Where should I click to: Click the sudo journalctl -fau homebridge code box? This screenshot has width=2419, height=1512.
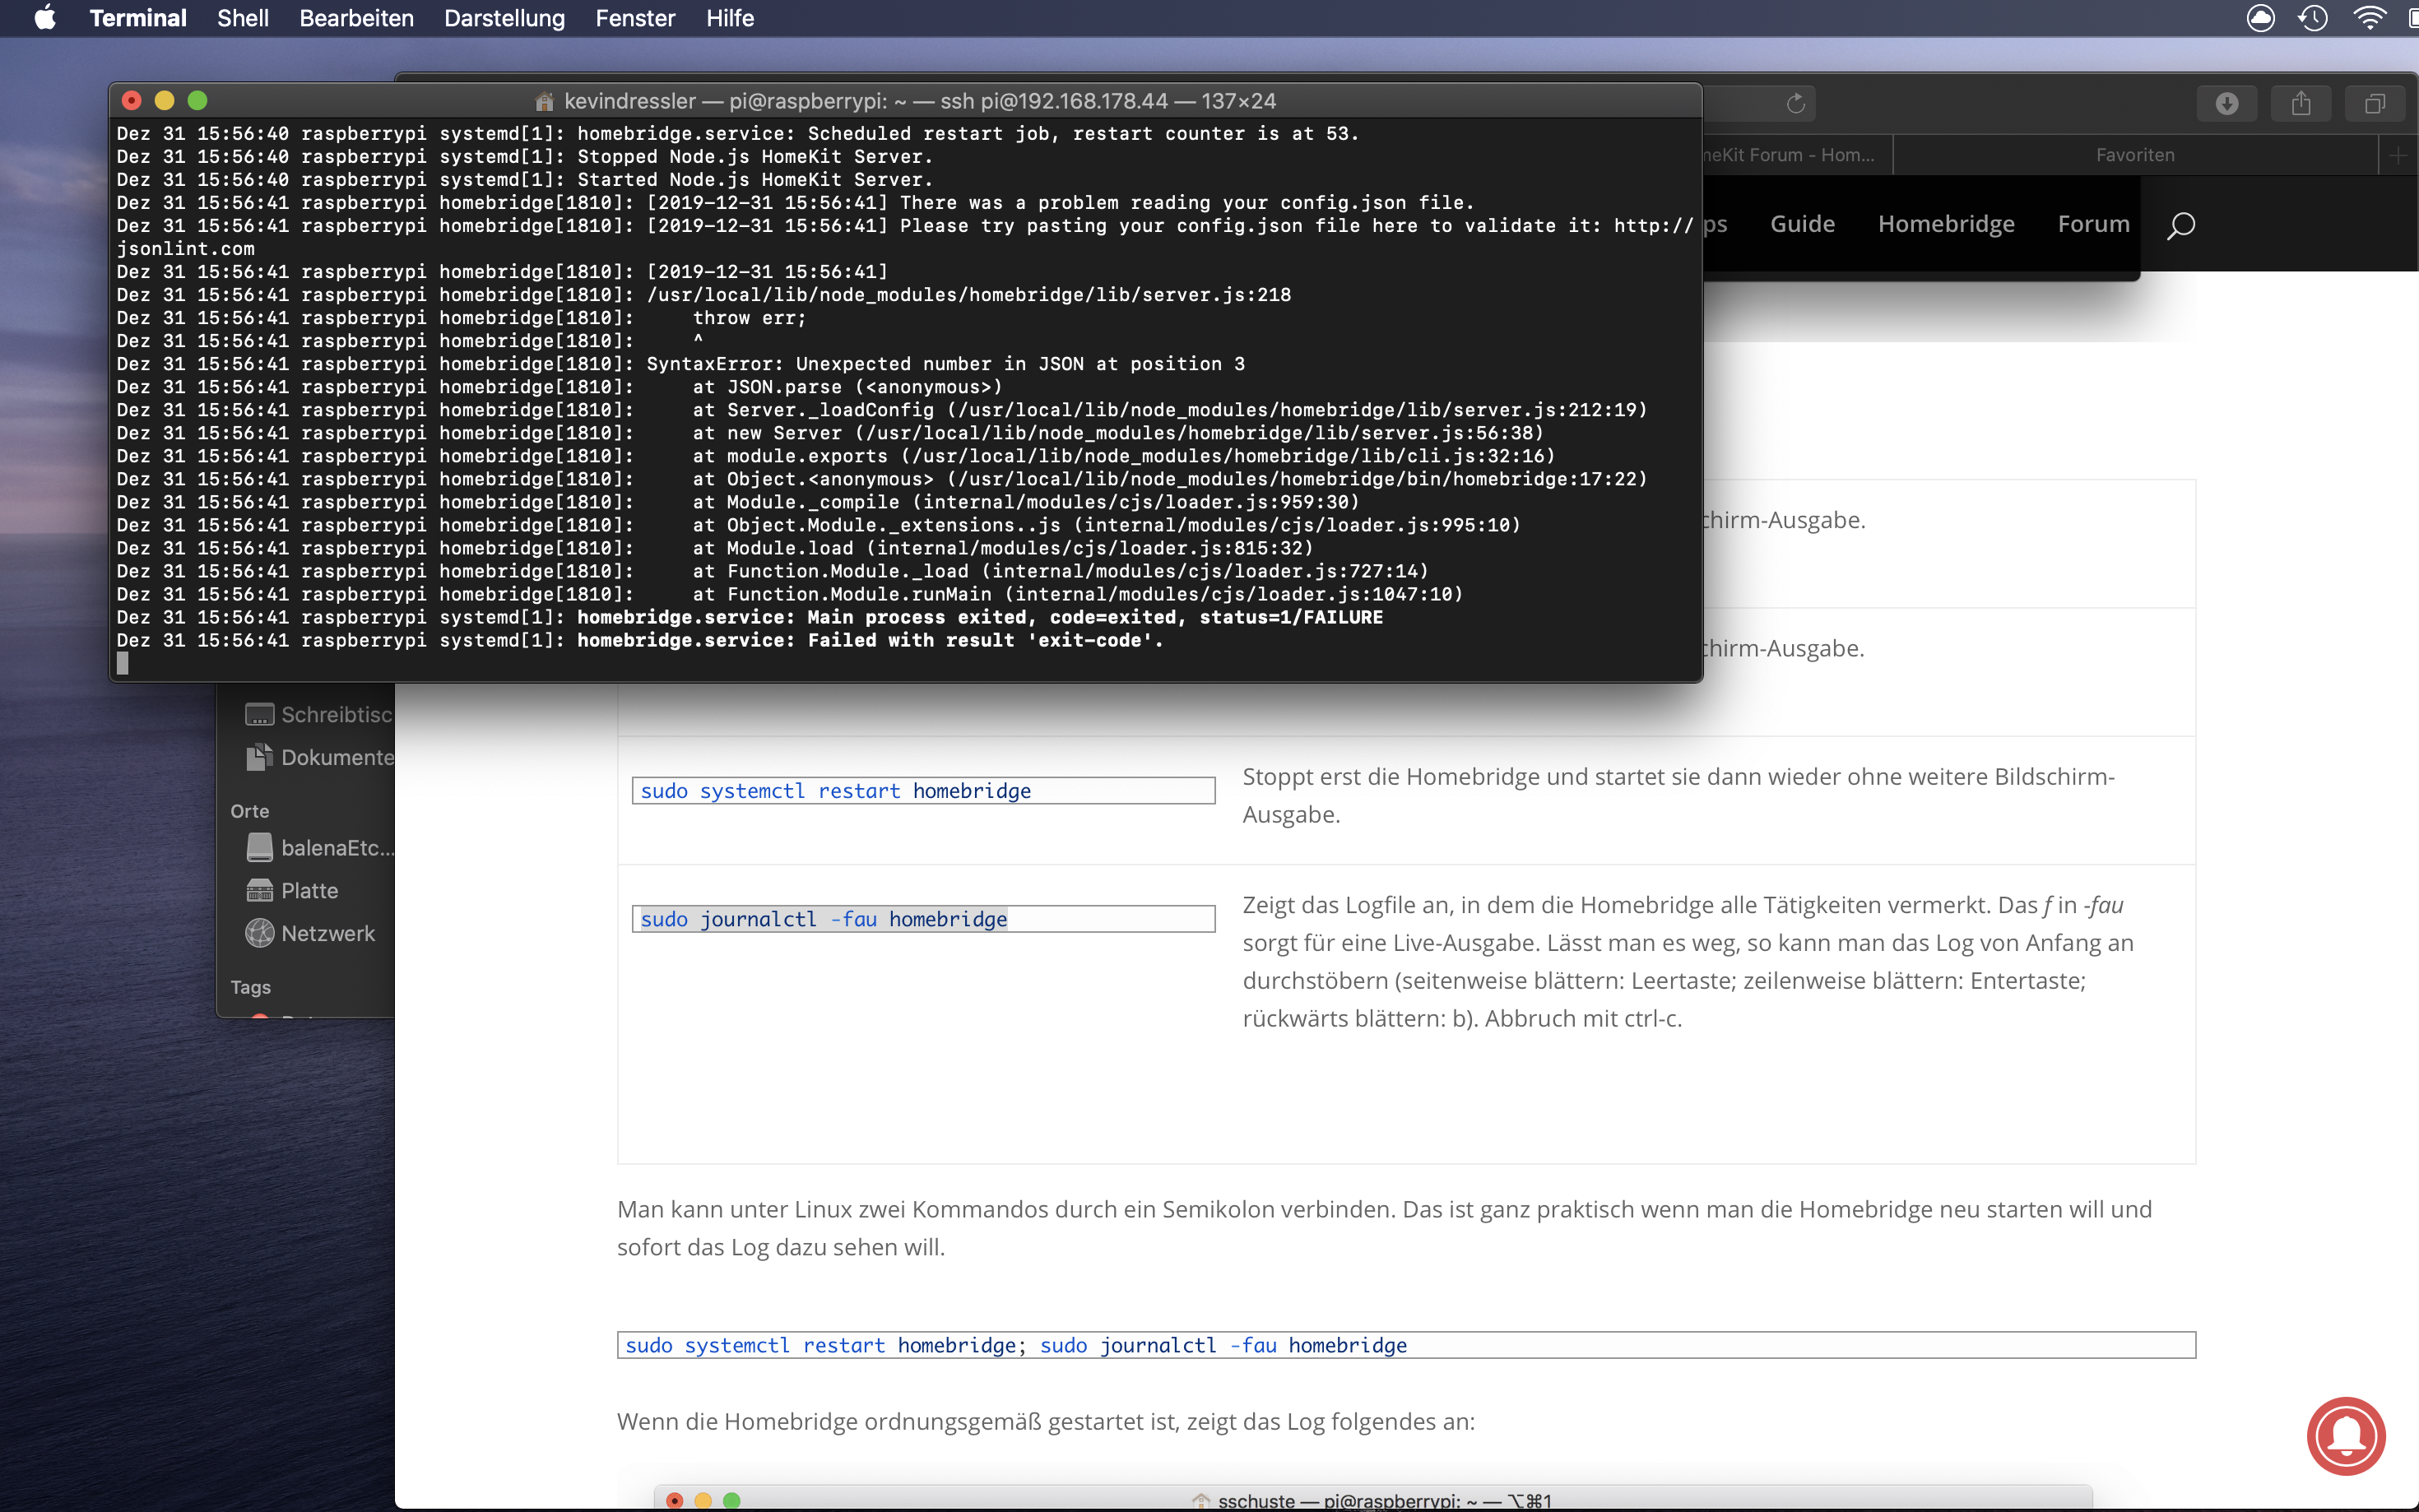pyautogui.click(x=922, y=919)
